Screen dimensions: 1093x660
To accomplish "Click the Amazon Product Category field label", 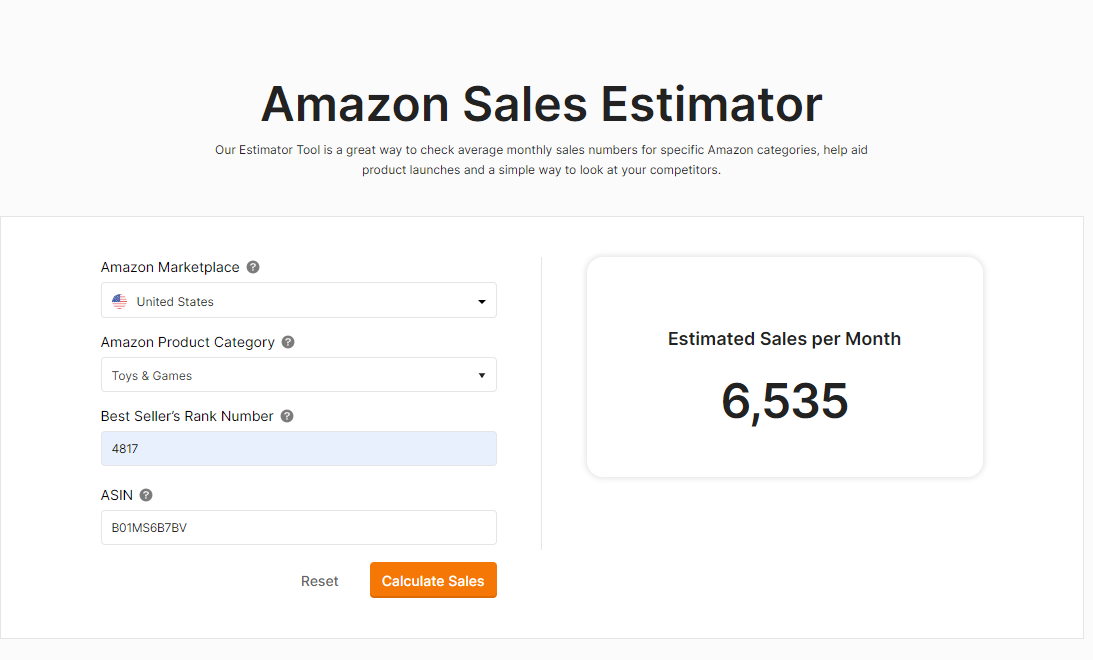I will pos(188,342).
